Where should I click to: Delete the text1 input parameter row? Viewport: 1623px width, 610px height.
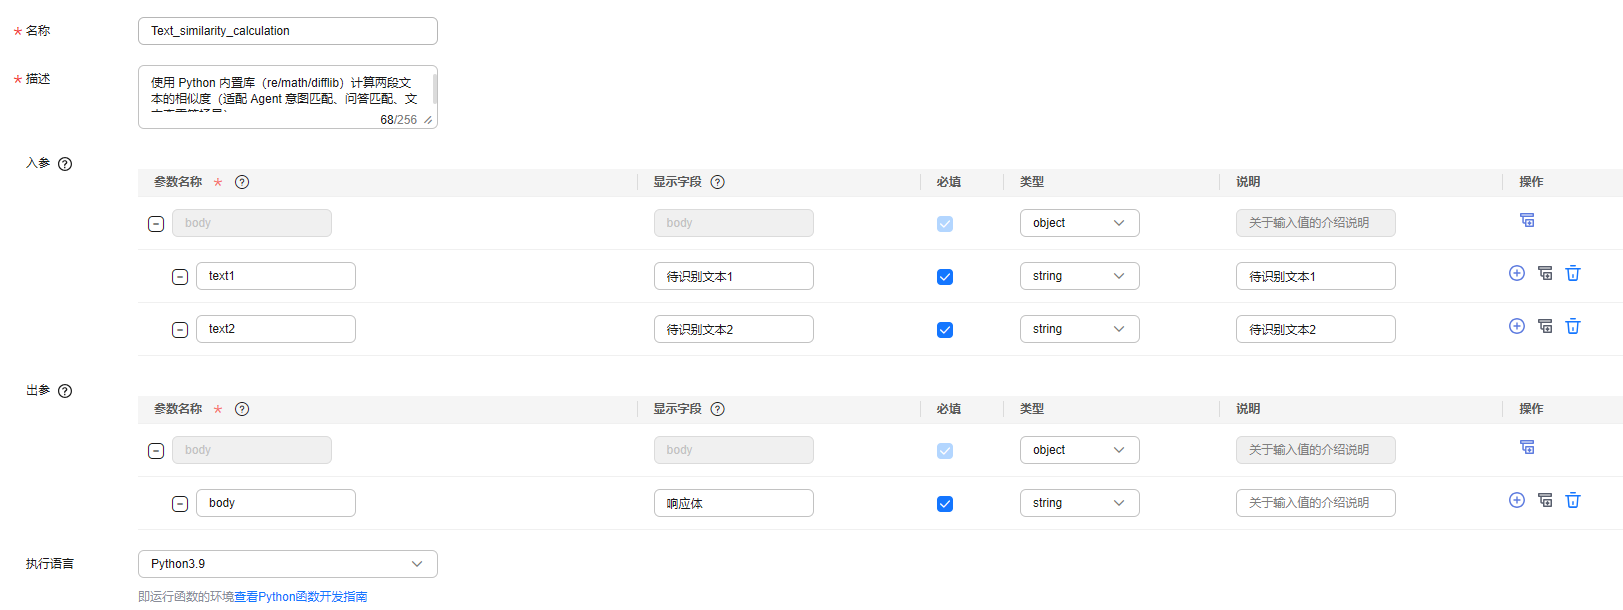(1572, 274)
